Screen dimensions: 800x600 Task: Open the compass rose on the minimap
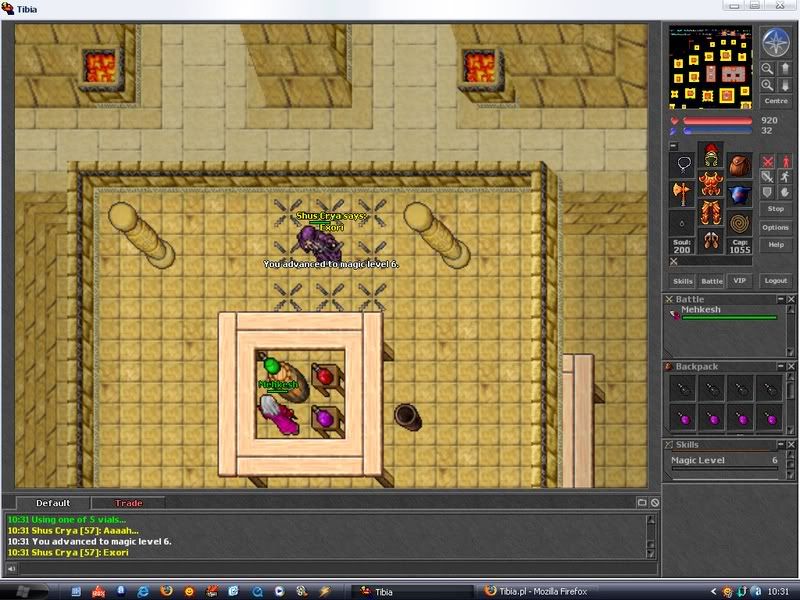point(775,43)
